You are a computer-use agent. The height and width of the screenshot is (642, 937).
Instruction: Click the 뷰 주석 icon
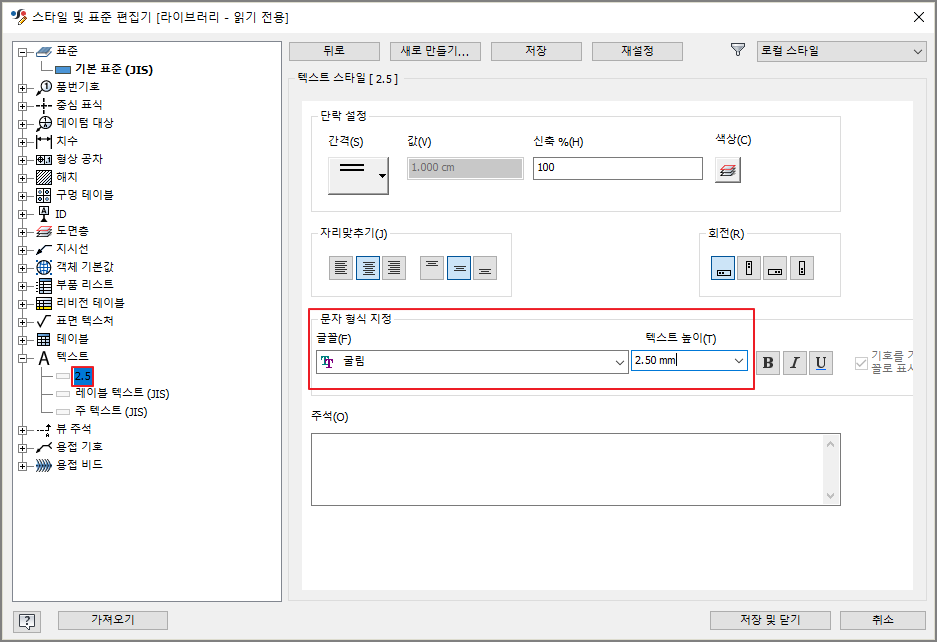pos(44,430)
